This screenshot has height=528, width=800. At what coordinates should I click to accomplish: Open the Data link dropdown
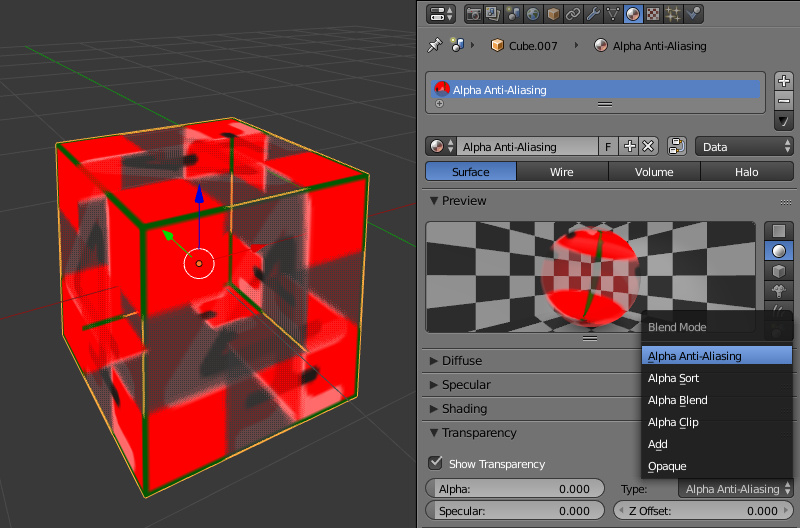[744, 146]
